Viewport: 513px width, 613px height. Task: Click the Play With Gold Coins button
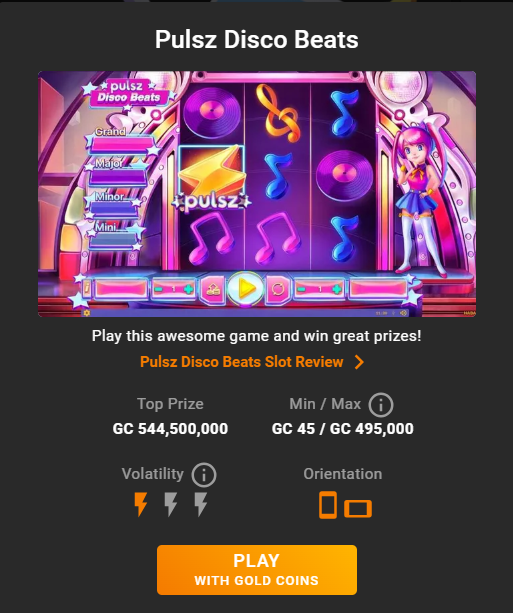tap(257, 570)
